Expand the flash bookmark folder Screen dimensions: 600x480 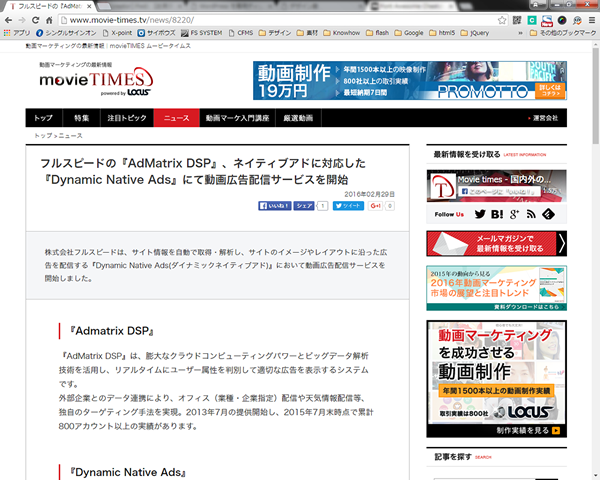click(378, 33)
